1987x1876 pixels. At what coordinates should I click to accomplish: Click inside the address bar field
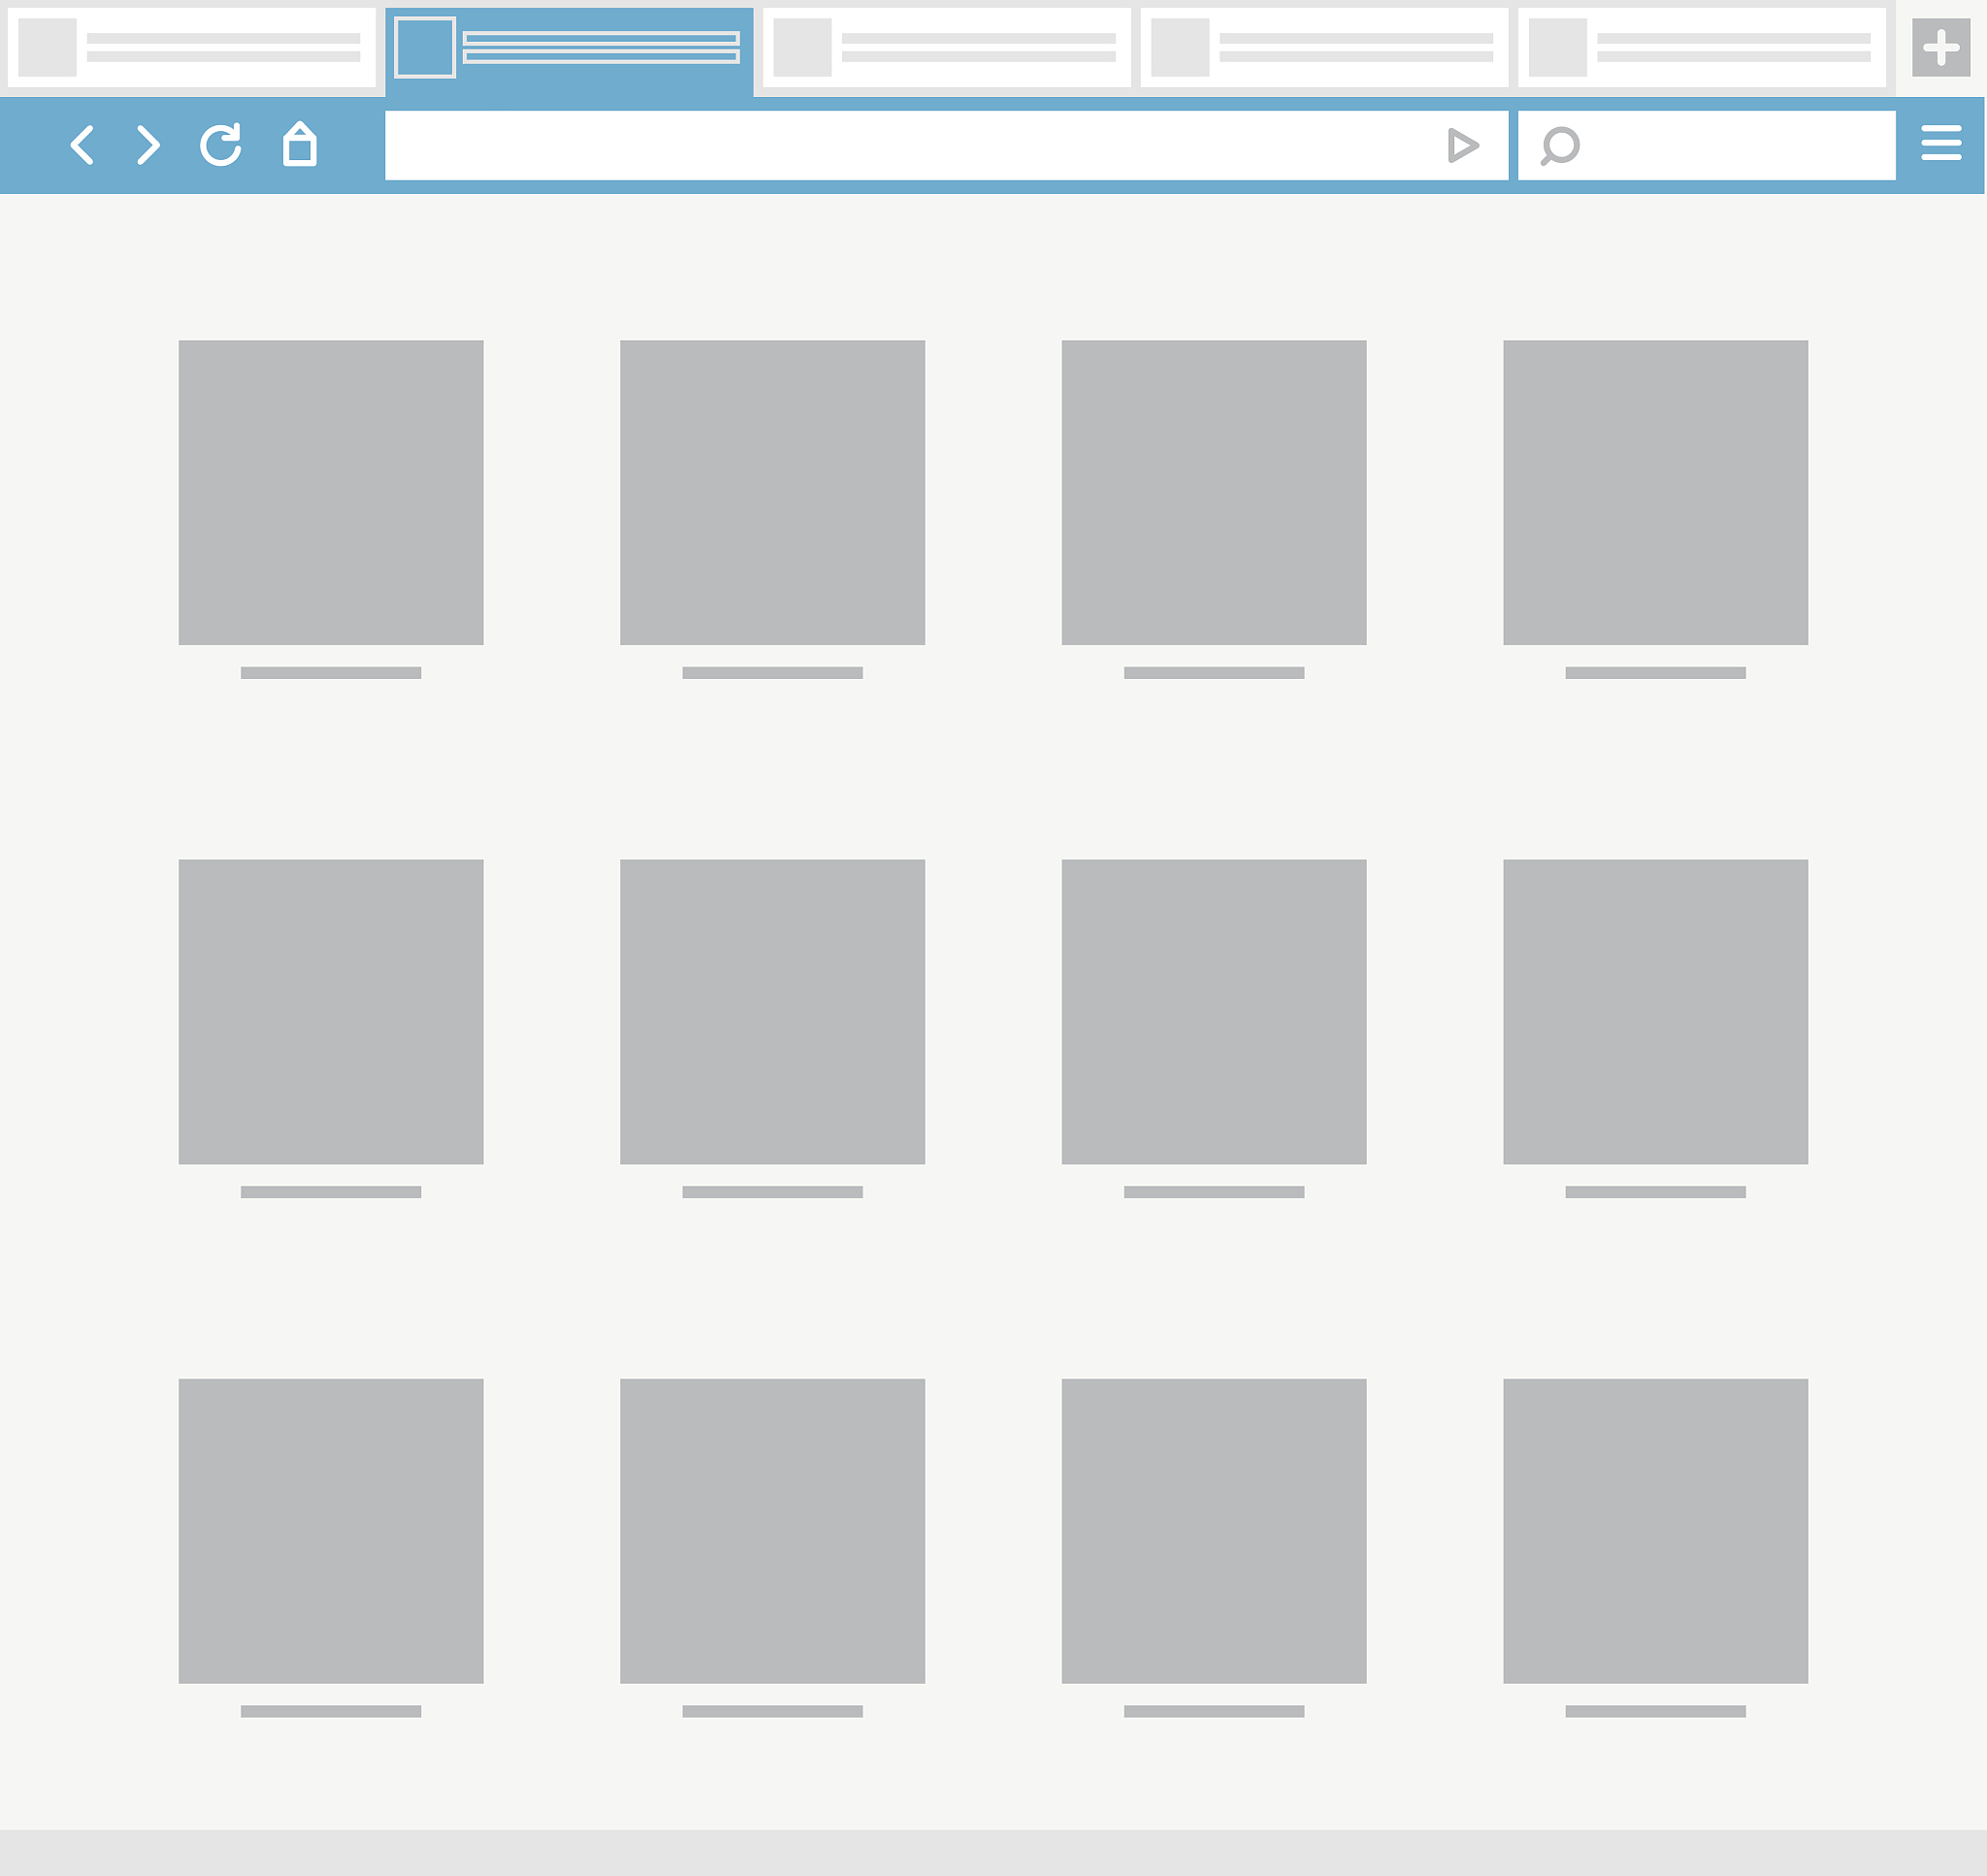pyautogui.click(x=946, y=145)
